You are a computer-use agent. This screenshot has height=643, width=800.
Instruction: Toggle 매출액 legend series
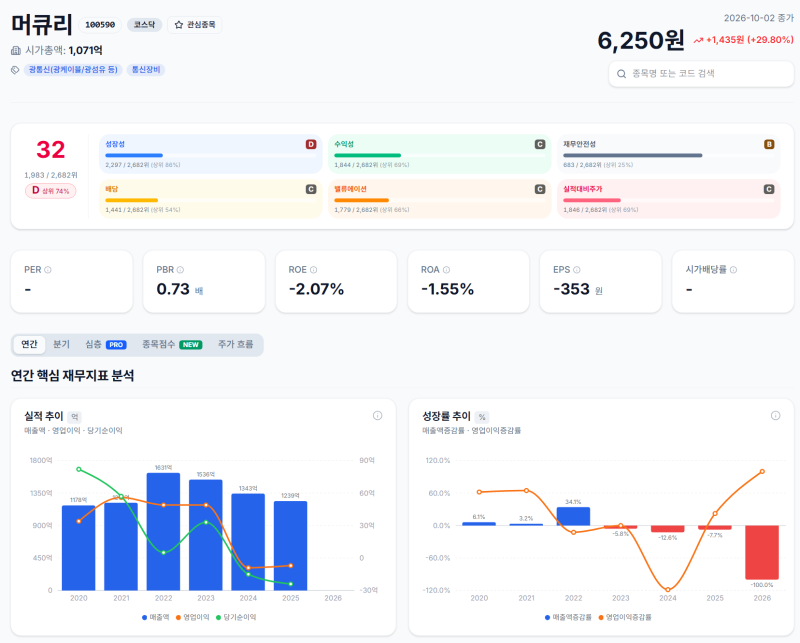coord(156,617)
